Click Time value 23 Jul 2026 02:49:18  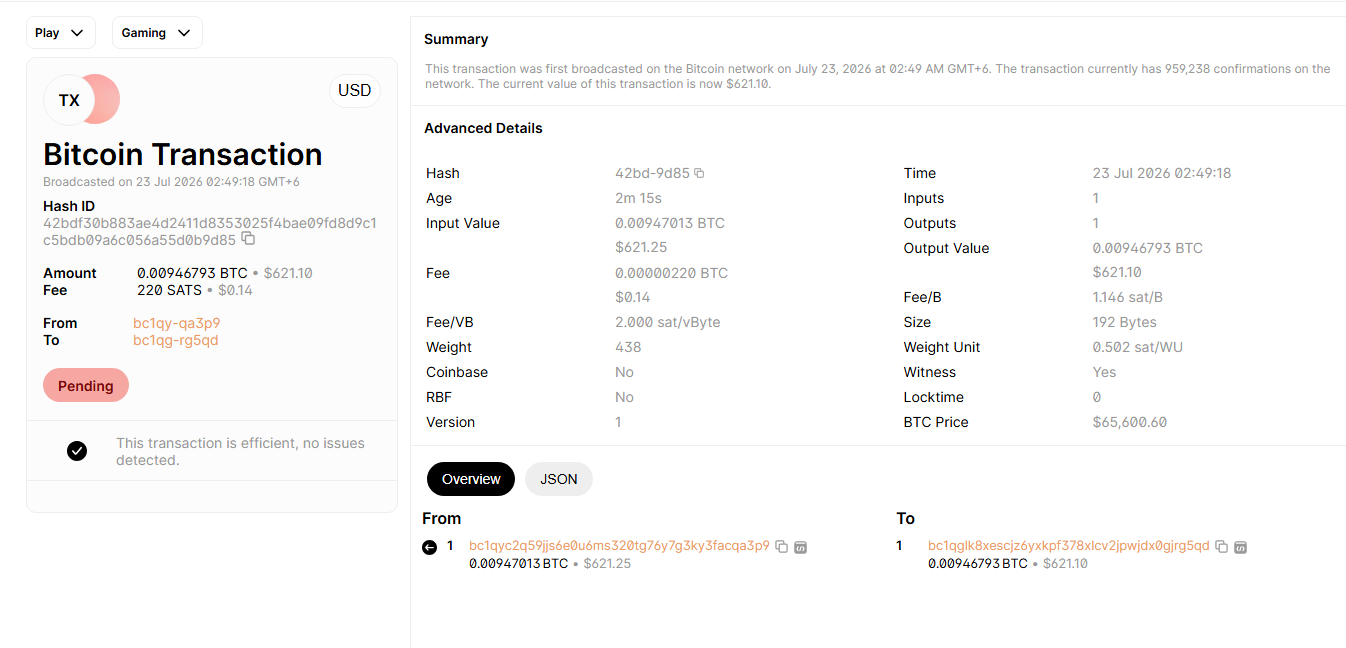[1162, 173]
